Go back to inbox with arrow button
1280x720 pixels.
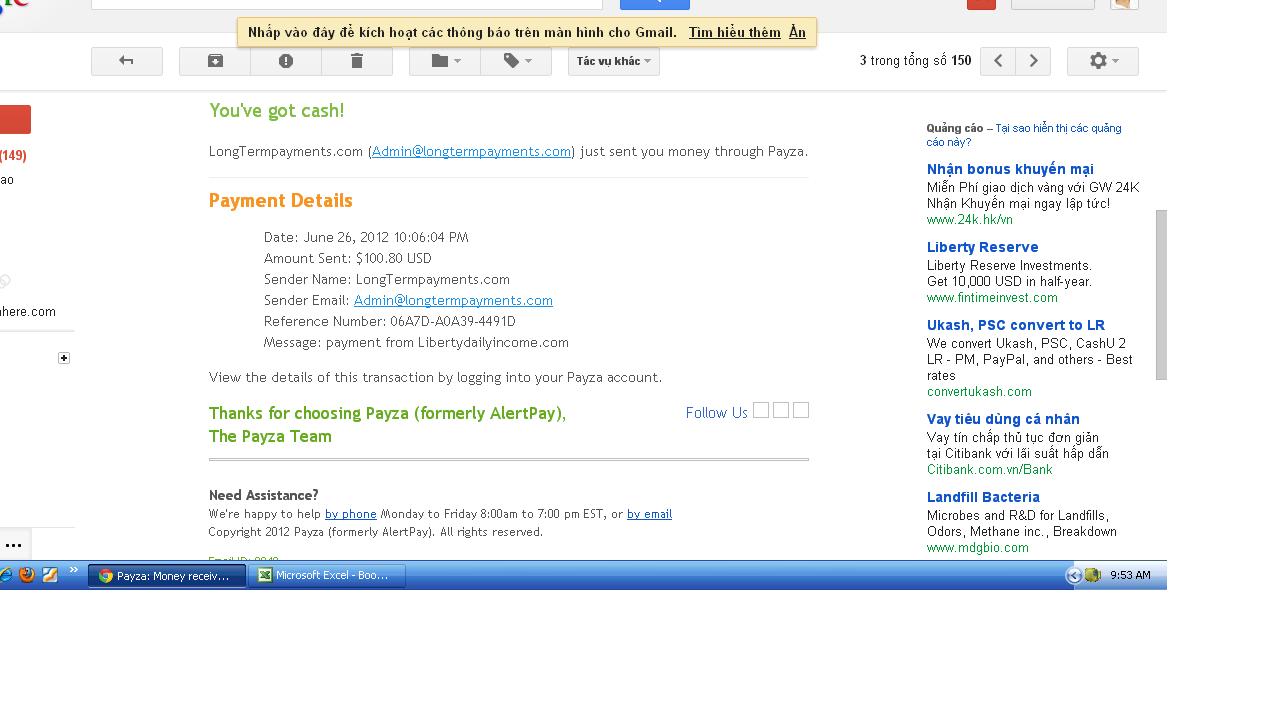[127, 61]
